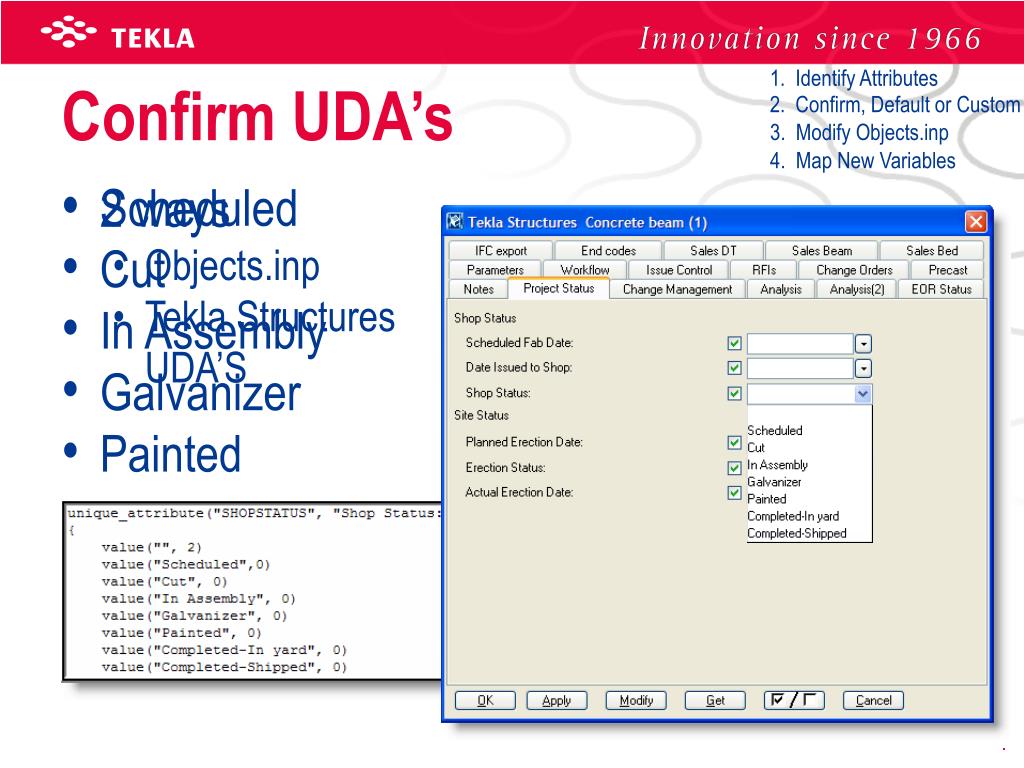Select the Analysis tab
This screenshot has height=768, width=1024.
(x=780, y=289)
